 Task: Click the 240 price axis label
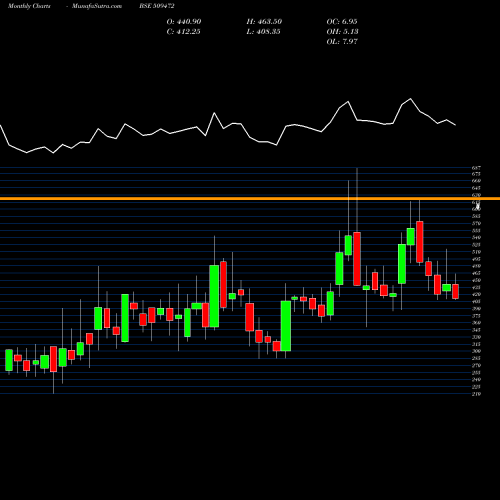click(x=476, y=379)
